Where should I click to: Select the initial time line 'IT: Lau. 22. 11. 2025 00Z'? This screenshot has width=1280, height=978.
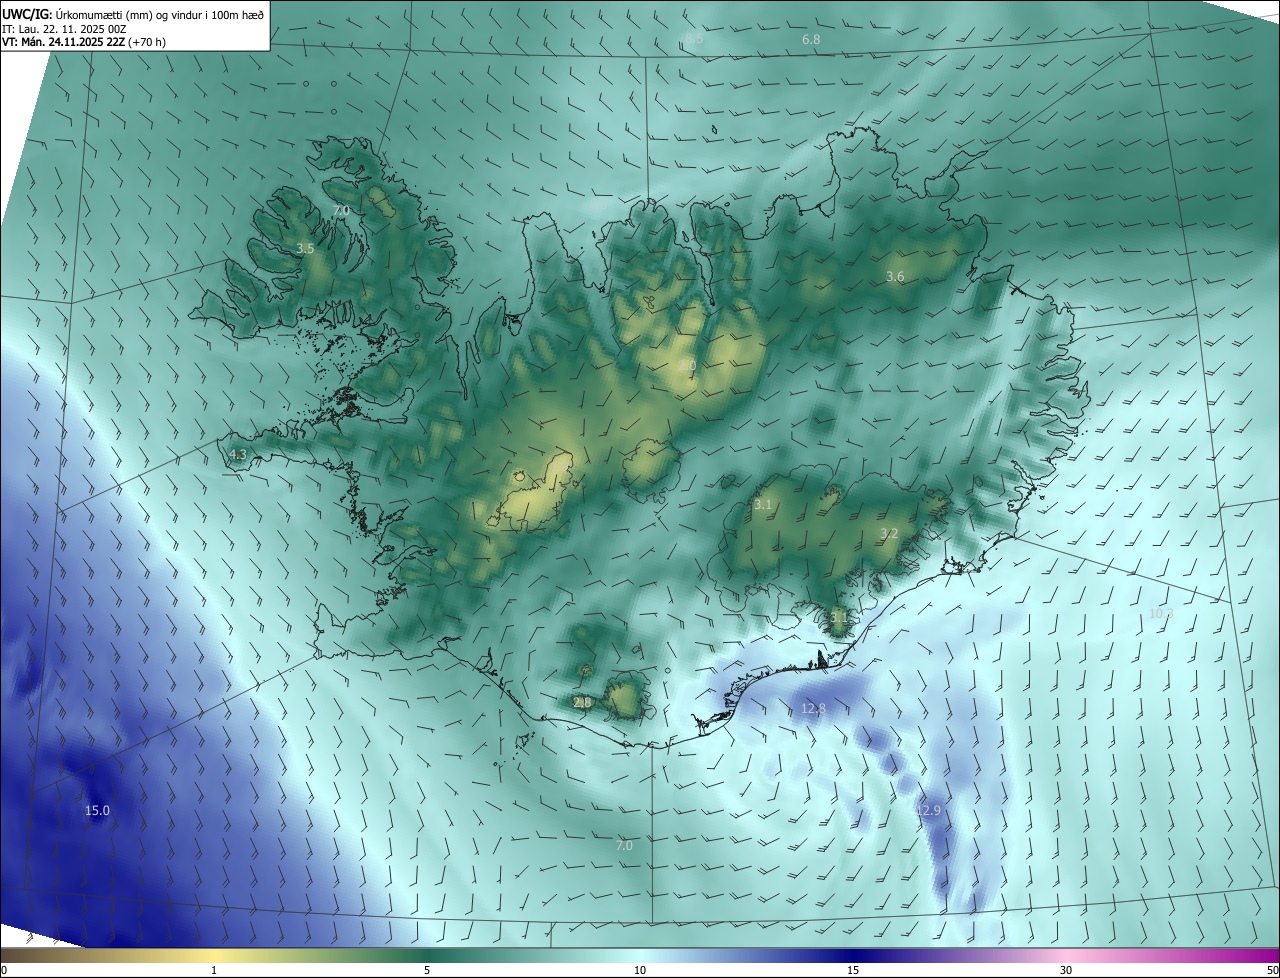coord(66,28)
